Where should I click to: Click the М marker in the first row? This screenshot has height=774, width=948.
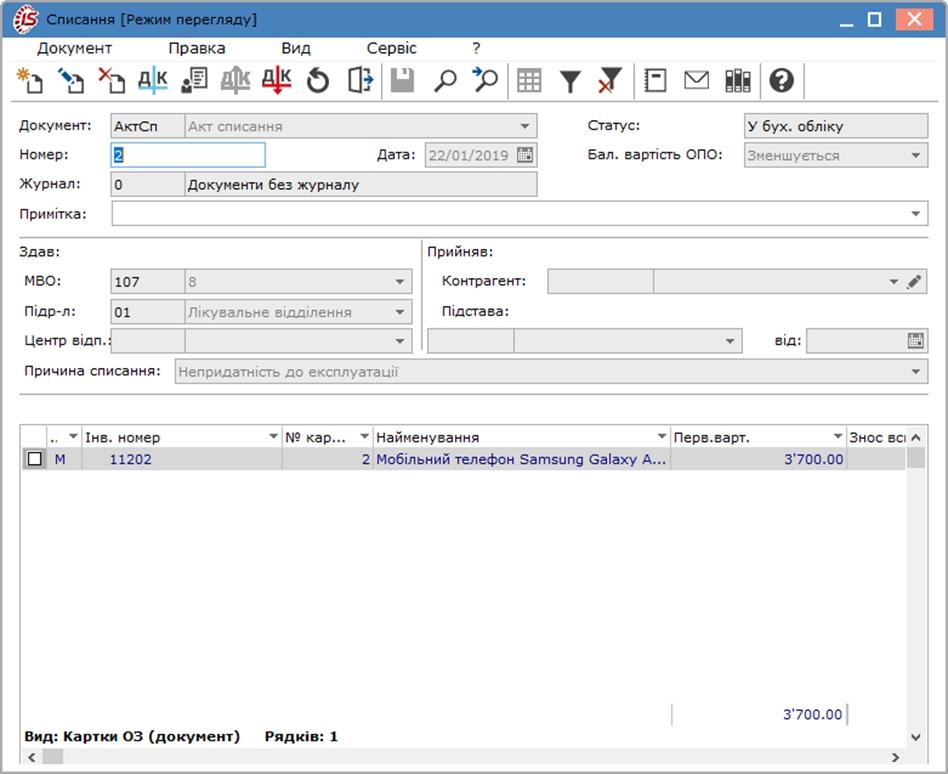click(x=60, y=459)
